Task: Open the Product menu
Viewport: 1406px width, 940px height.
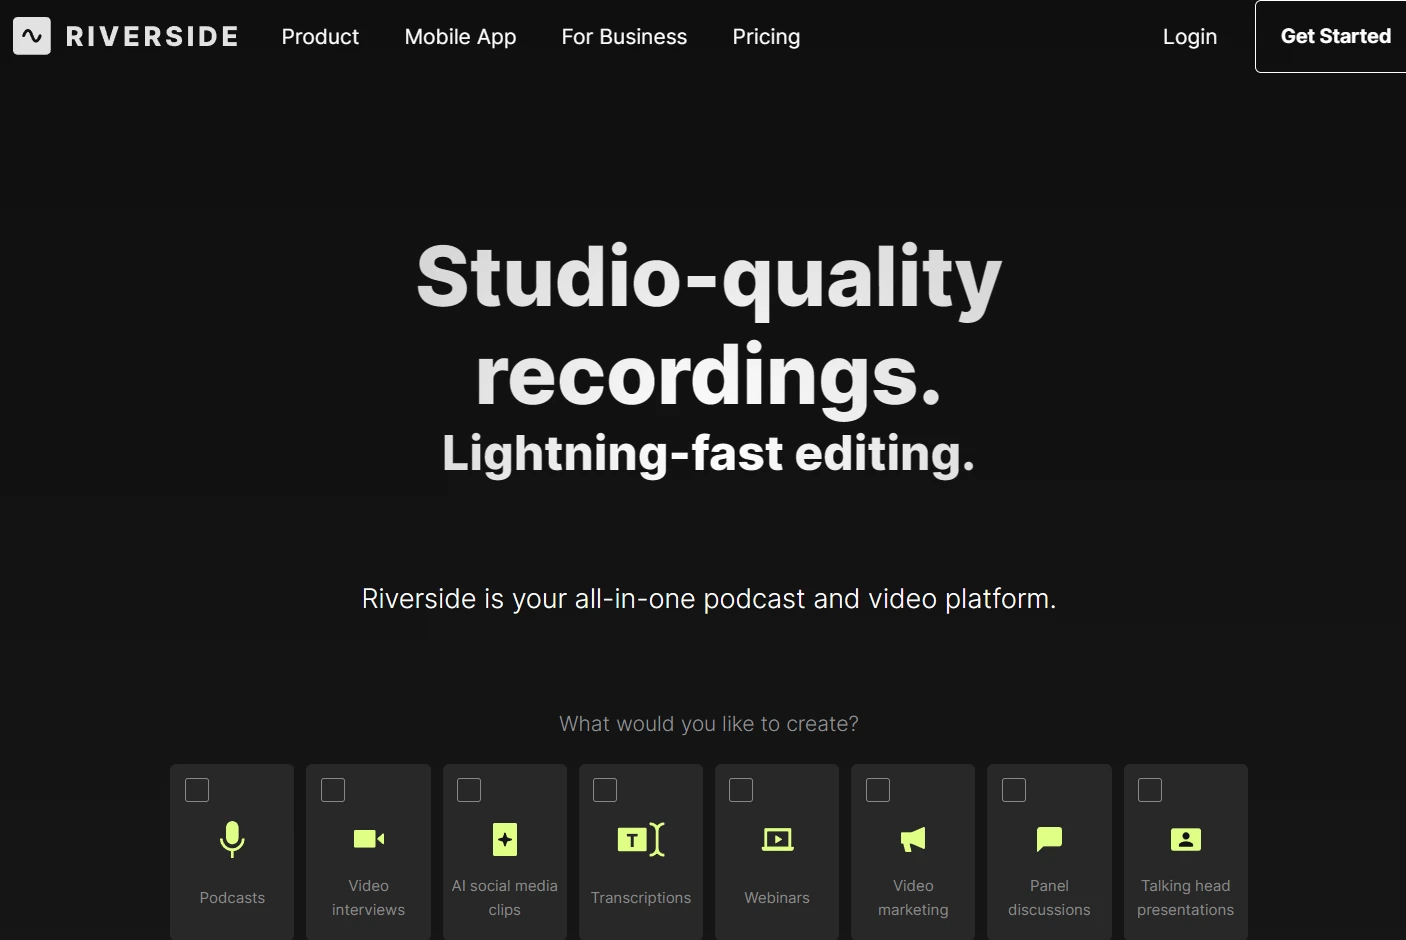Action: tap(320, 37)
